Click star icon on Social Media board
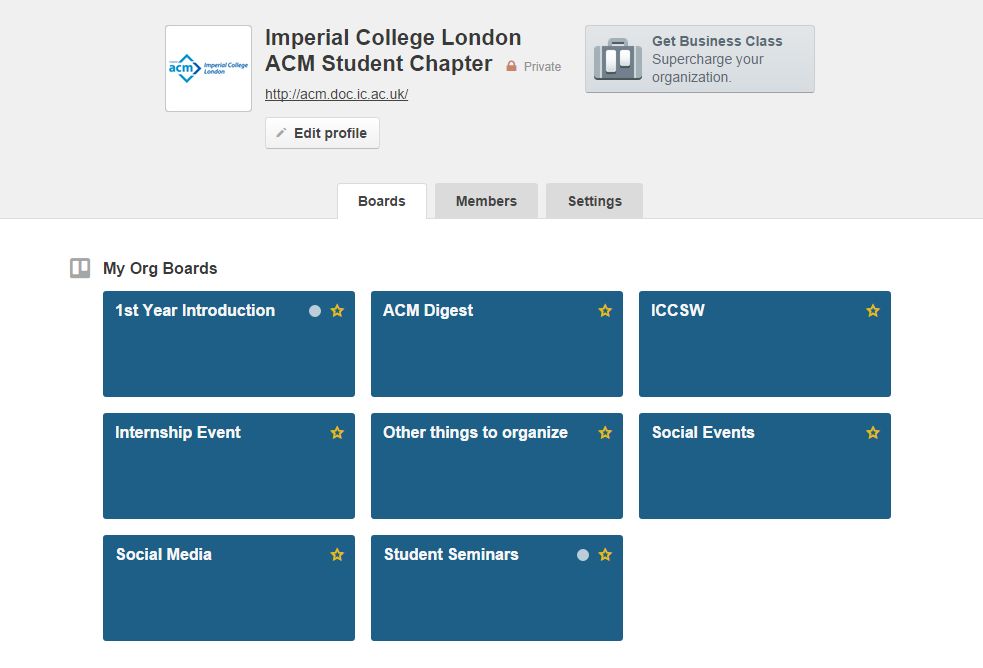 337,555
